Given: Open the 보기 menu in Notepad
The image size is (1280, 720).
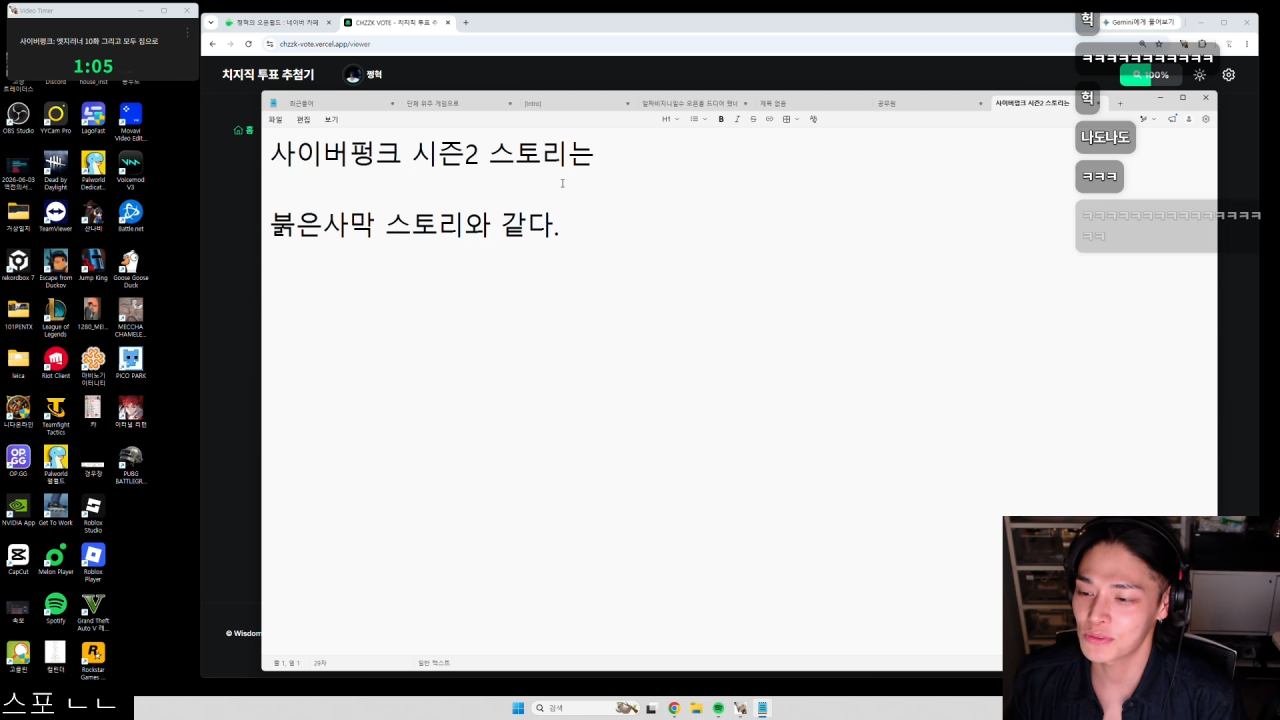Looking at the screenshot, I should (x=331, y=119).
